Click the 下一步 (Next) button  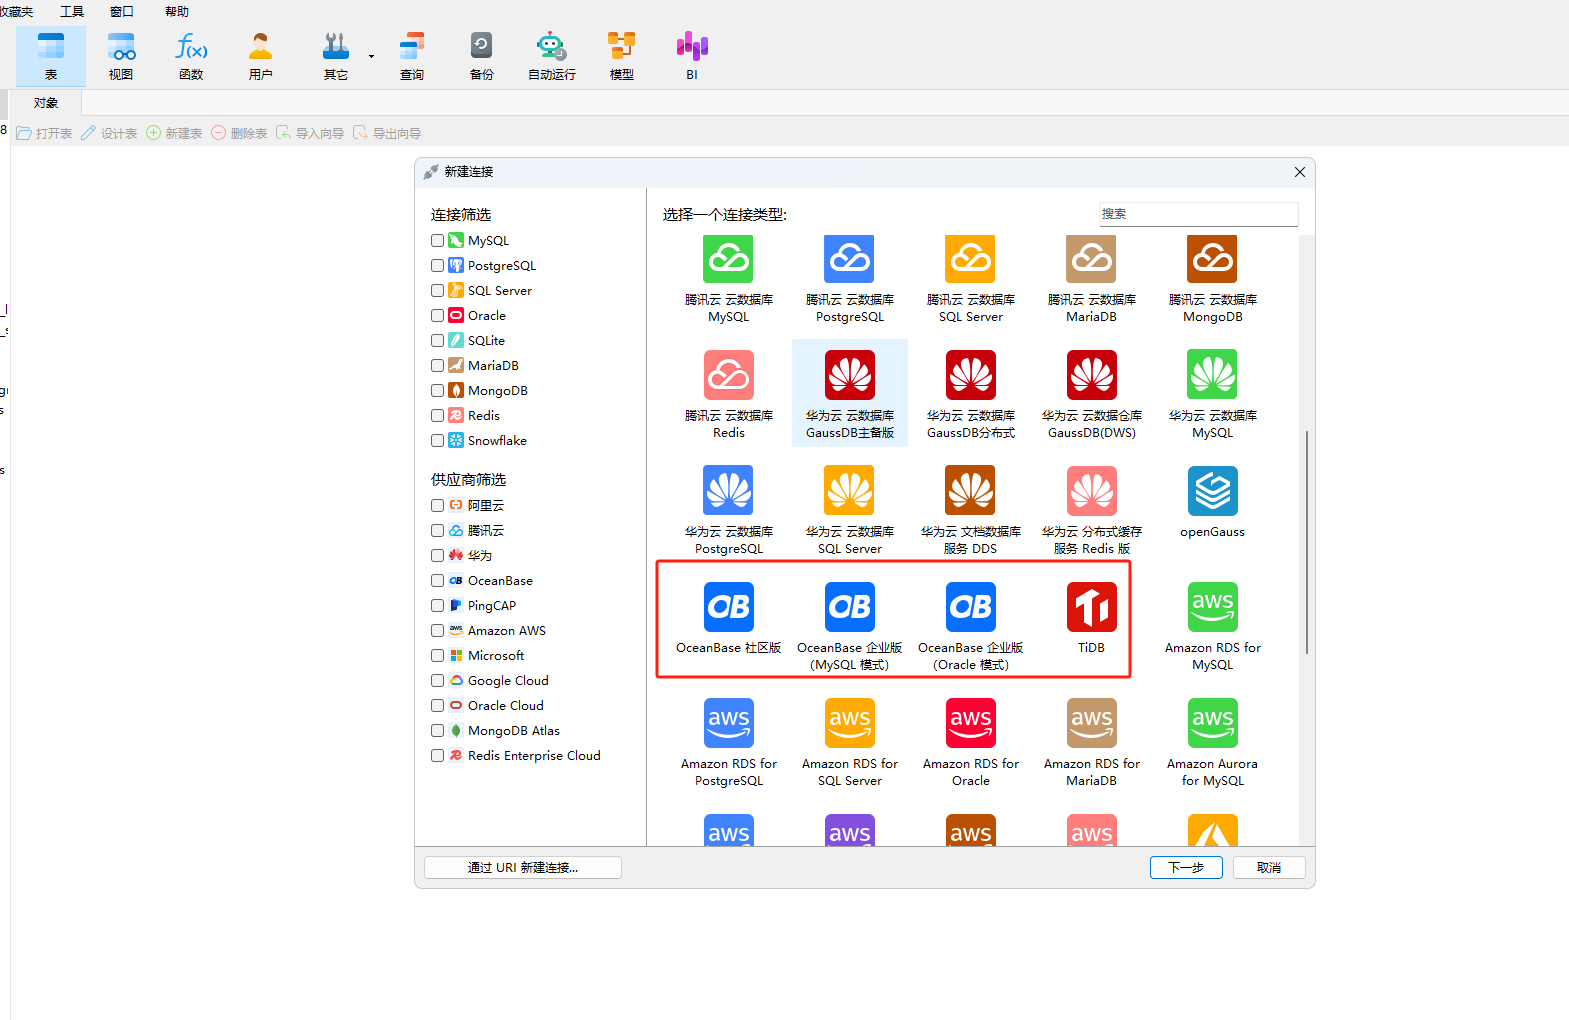(1186, 867)
